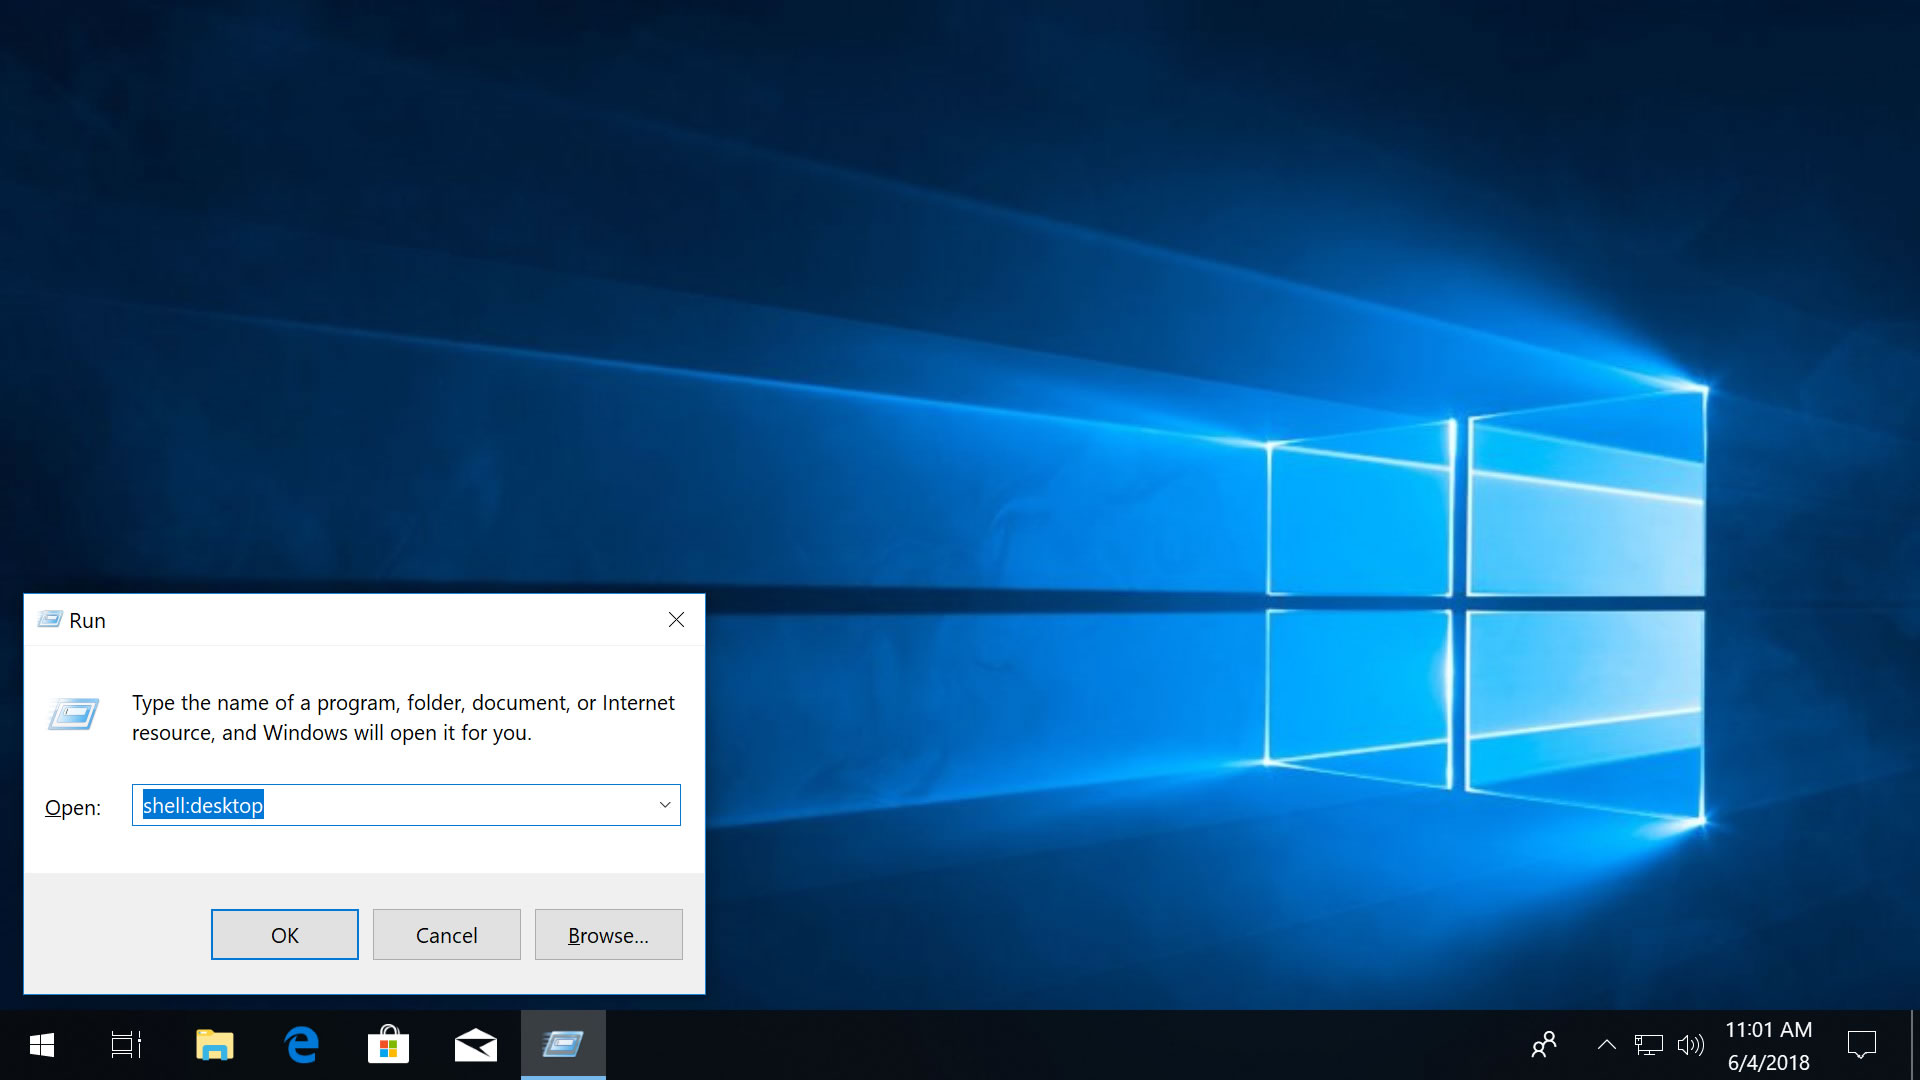Open the volume speaker icon
Screen dimensions: 1920x1080
[1690, 1045]
